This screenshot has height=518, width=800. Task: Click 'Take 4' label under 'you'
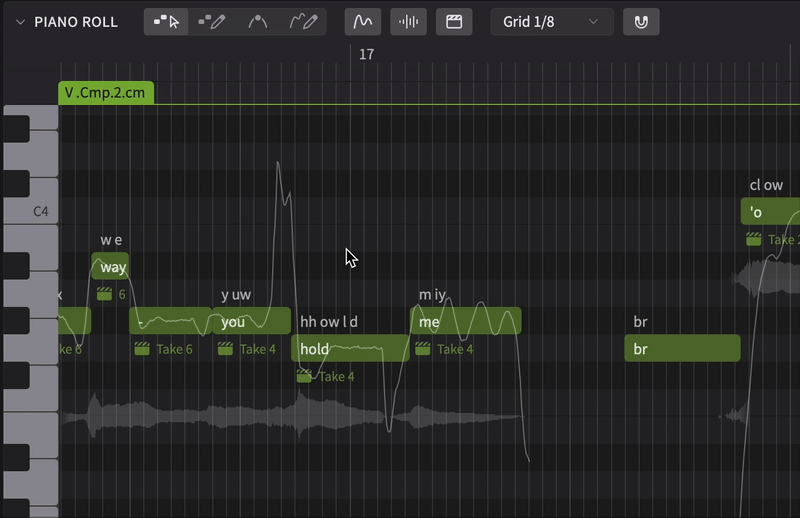[x=258, y=349]
